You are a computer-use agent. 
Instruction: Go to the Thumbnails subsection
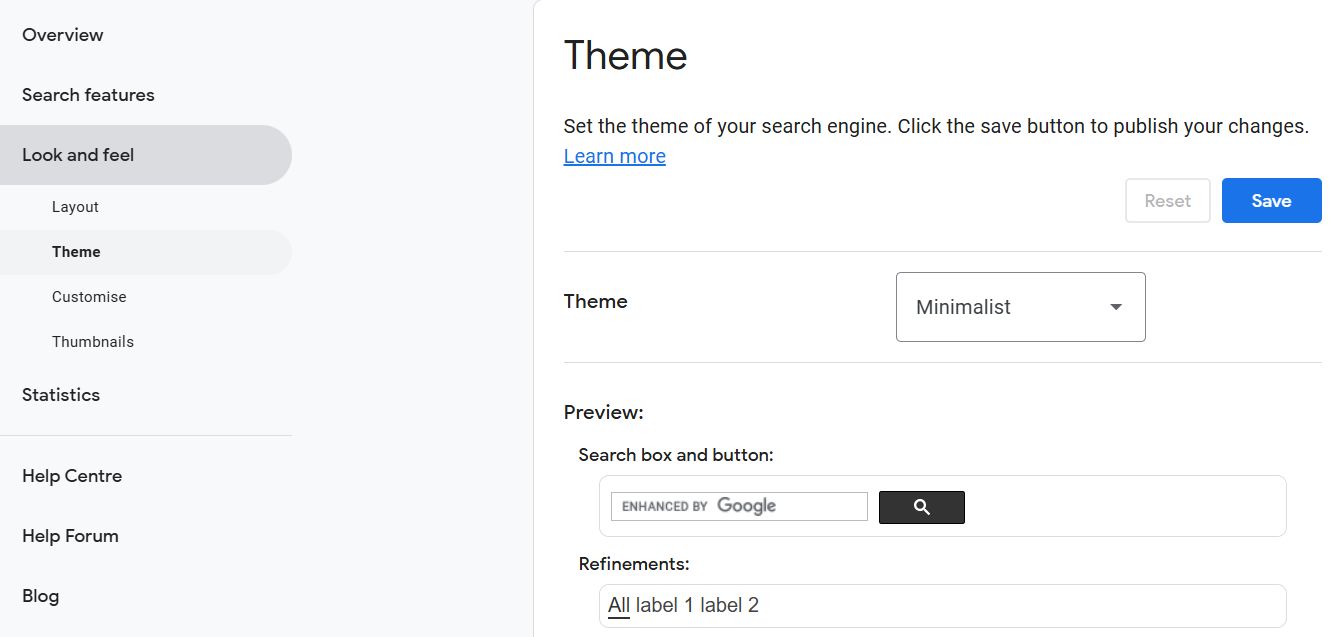coord(93,342)
